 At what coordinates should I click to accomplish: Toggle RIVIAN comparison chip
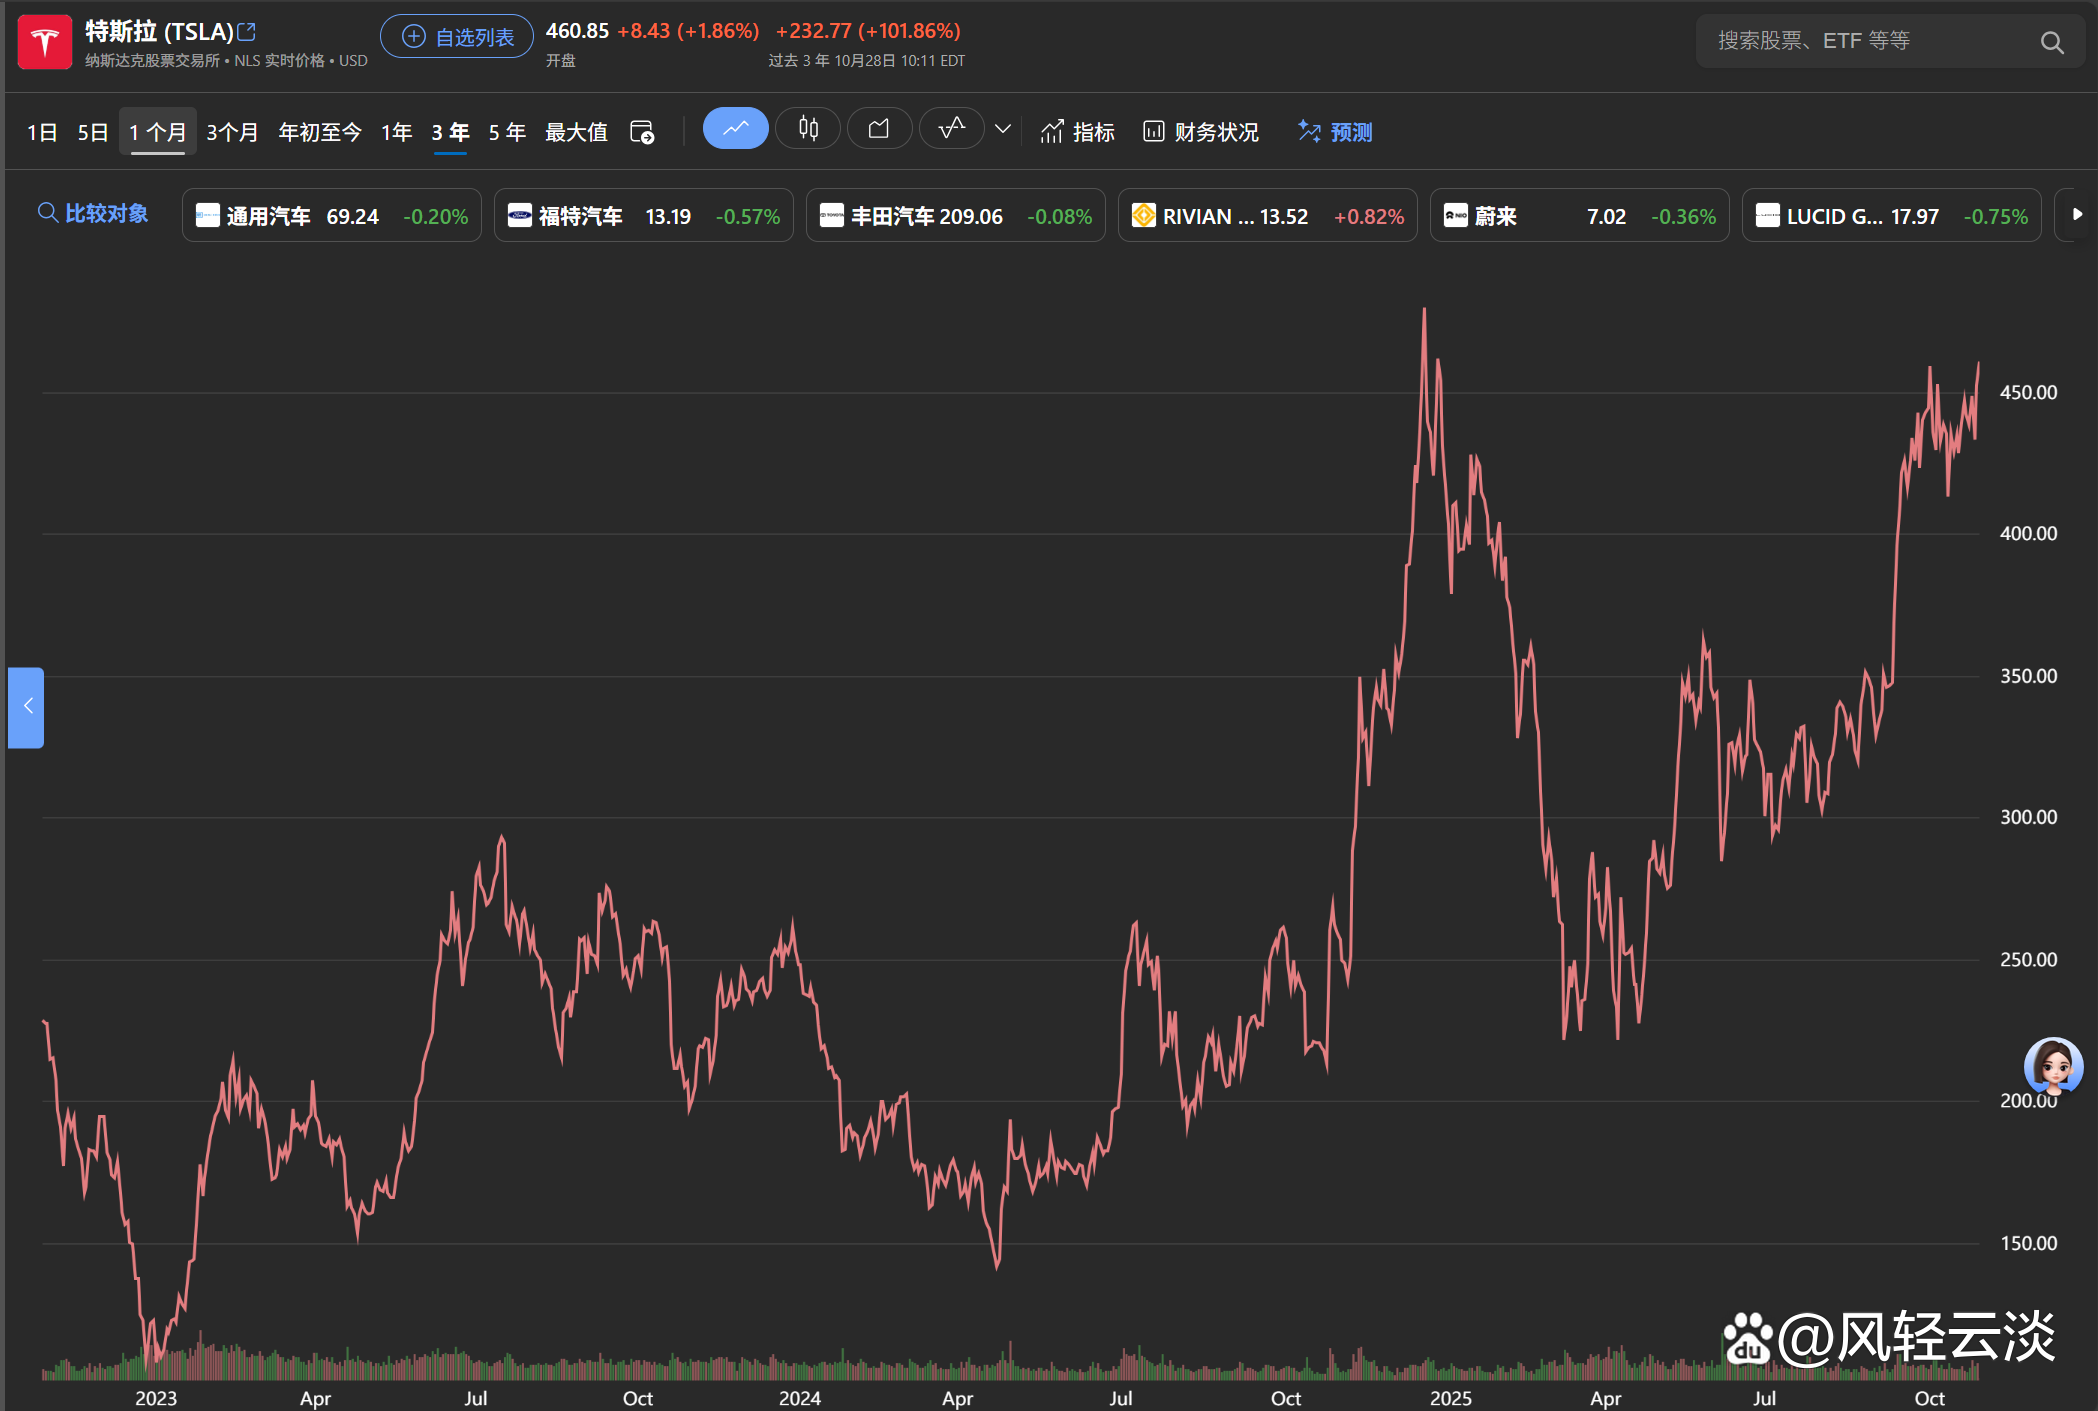point(1266,216)
